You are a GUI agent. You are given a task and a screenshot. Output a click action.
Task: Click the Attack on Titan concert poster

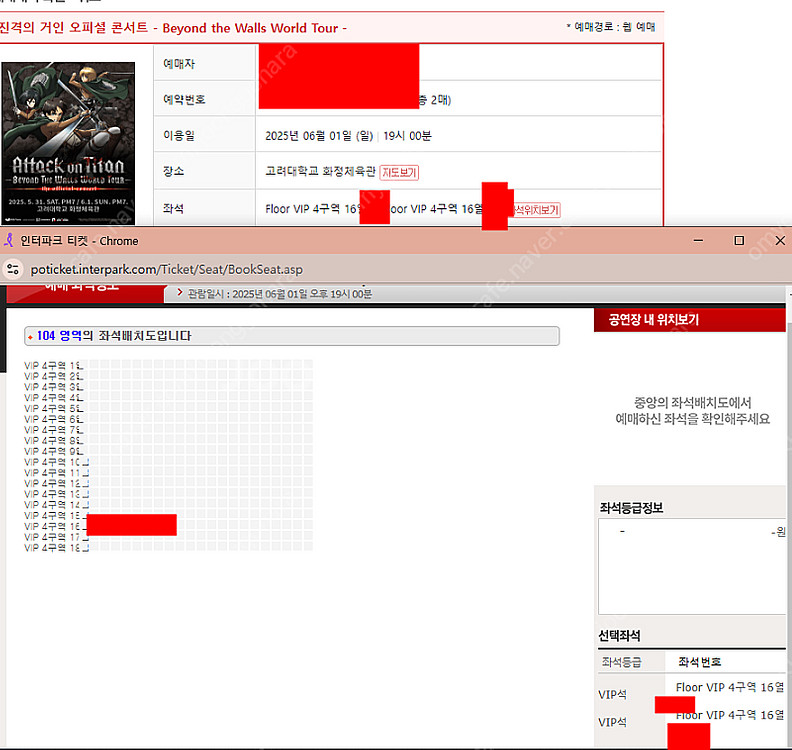coord(68,143)
